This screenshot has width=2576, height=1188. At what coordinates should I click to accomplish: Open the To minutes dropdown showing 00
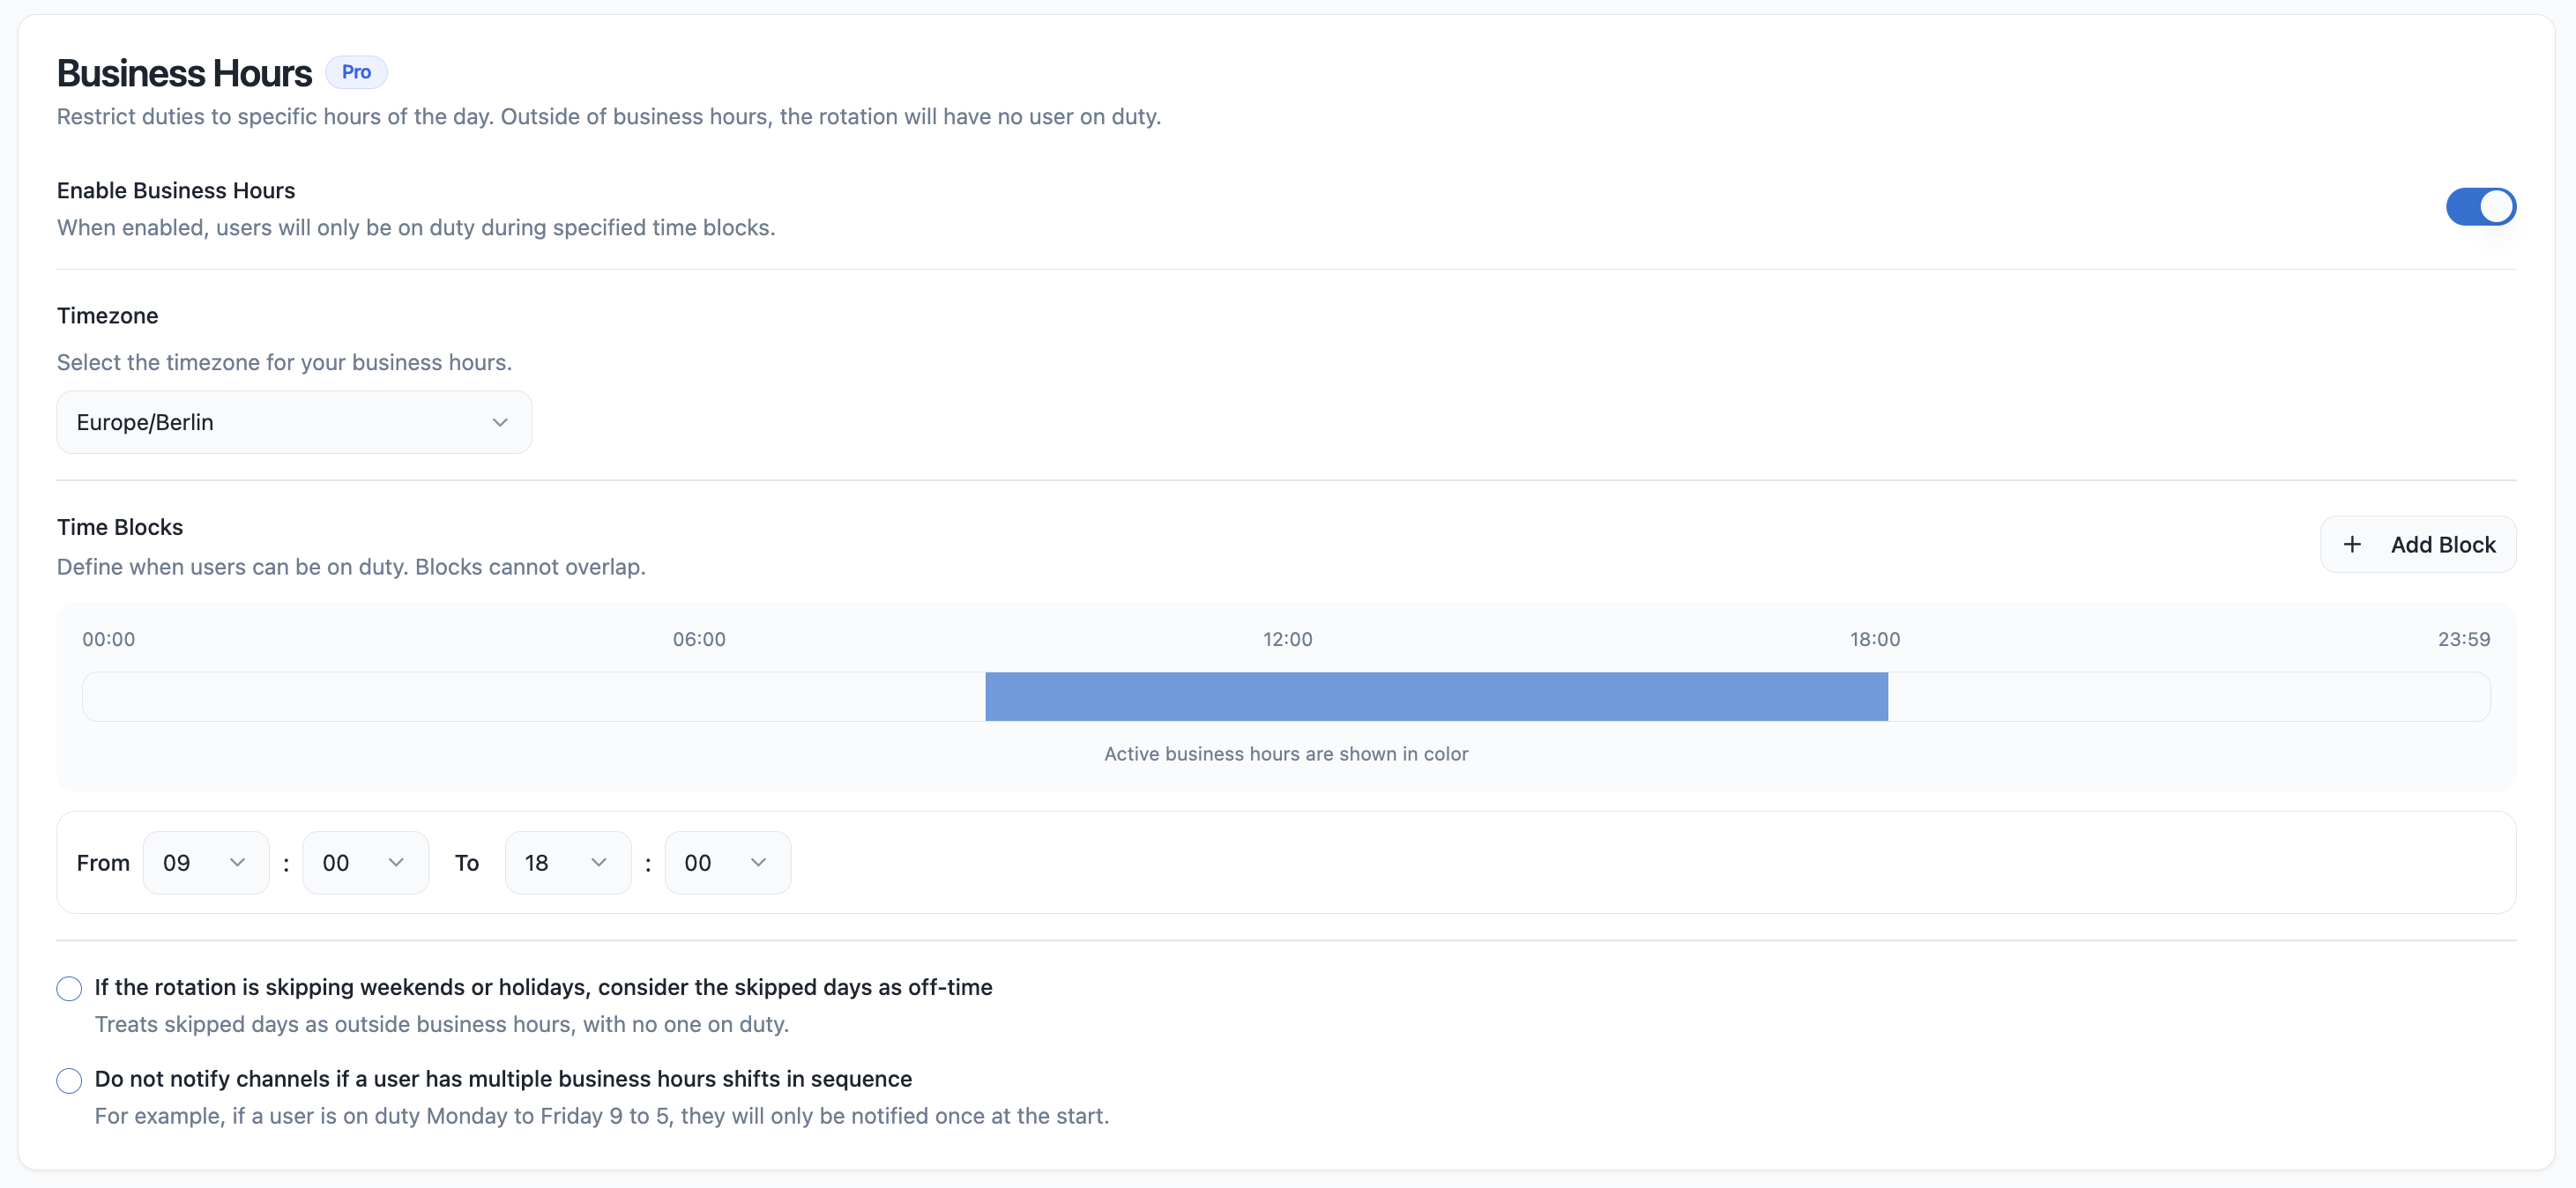tap(727, 862)
